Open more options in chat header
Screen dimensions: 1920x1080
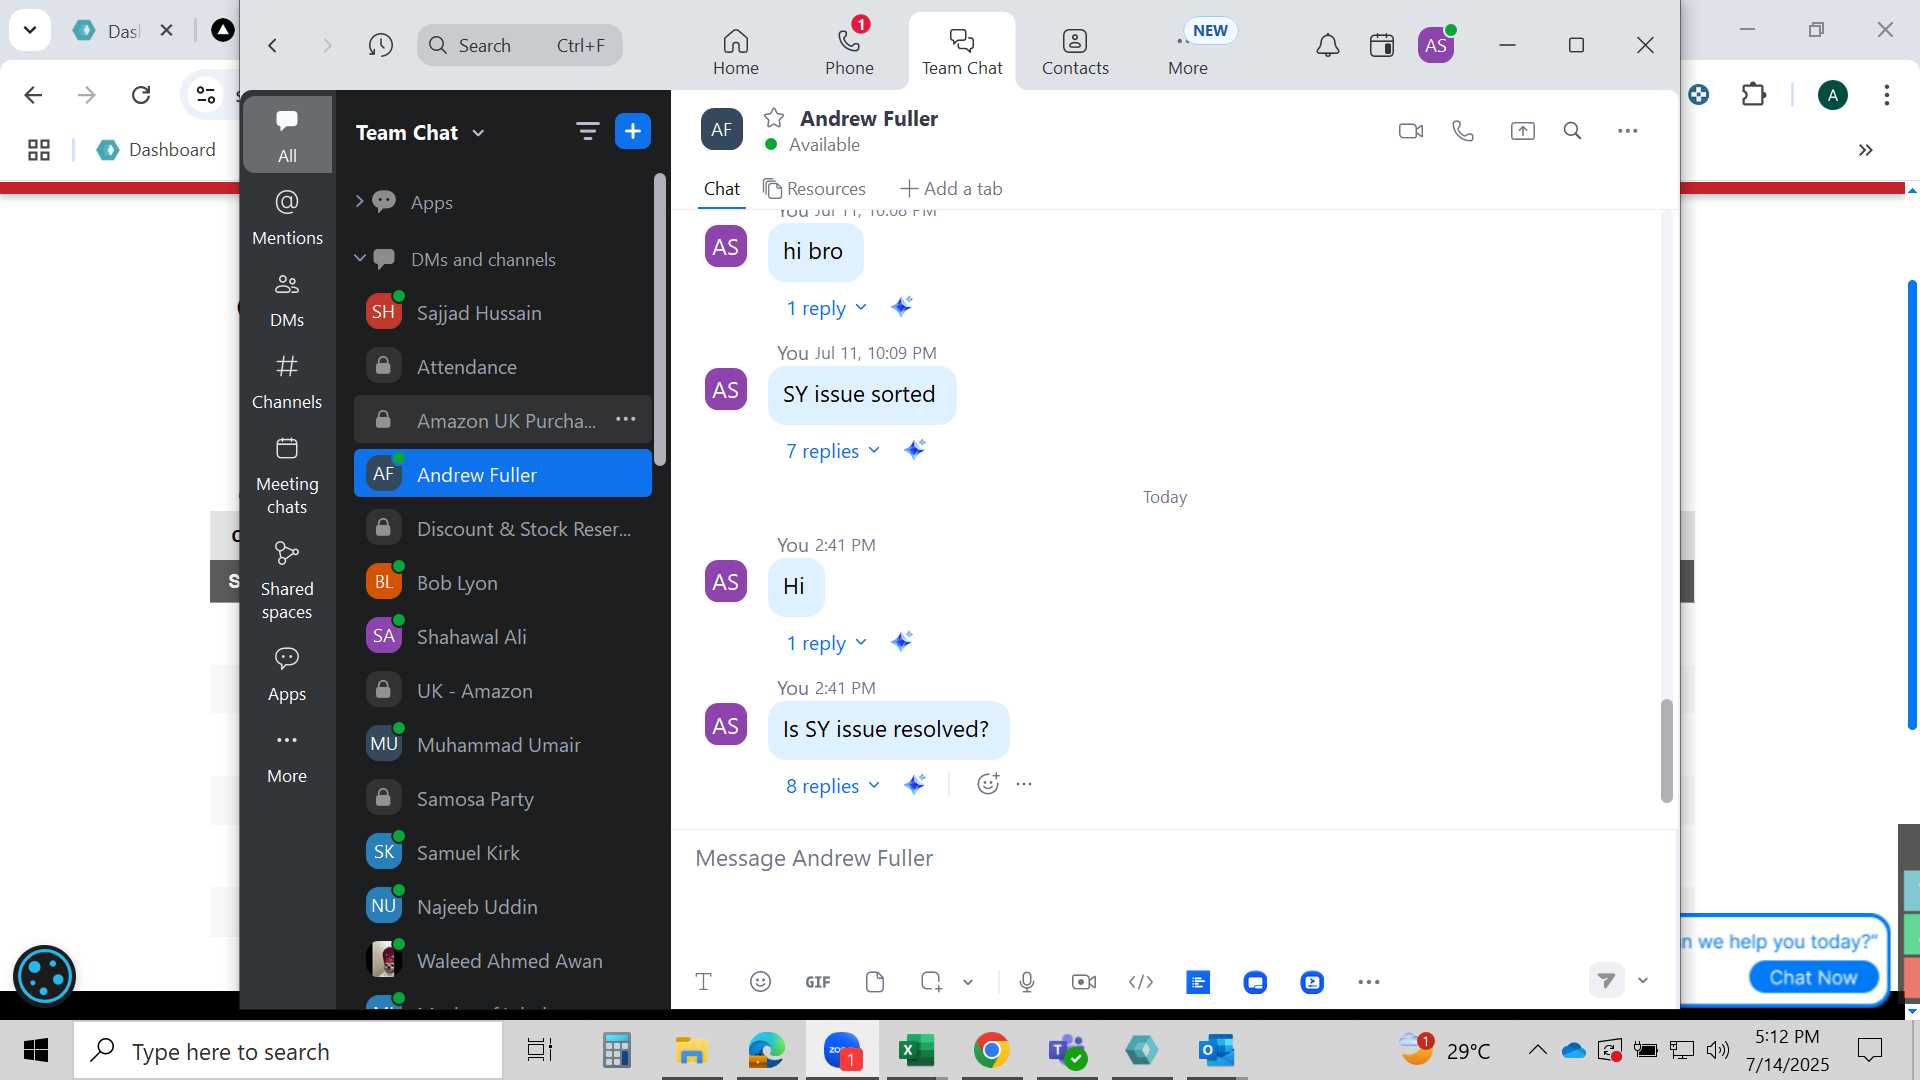click(x=1627, y=131)
